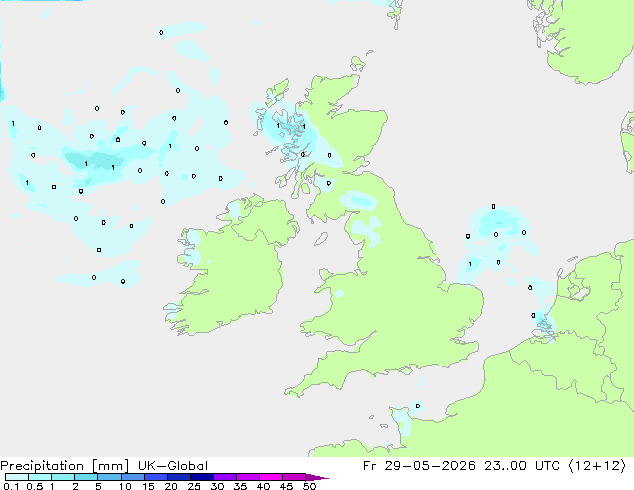The image size is (634, 490).
Task: Click the '50' legend scale number
Action: 310,486
